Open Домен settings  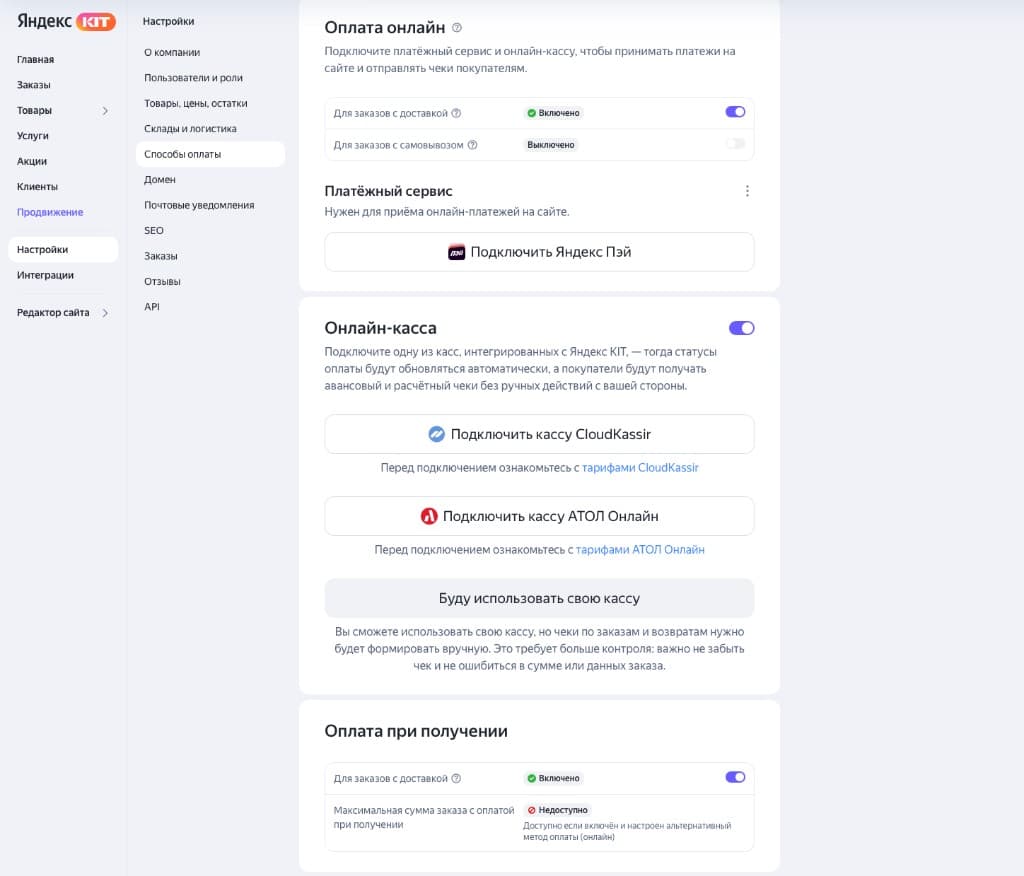[159, 180]
